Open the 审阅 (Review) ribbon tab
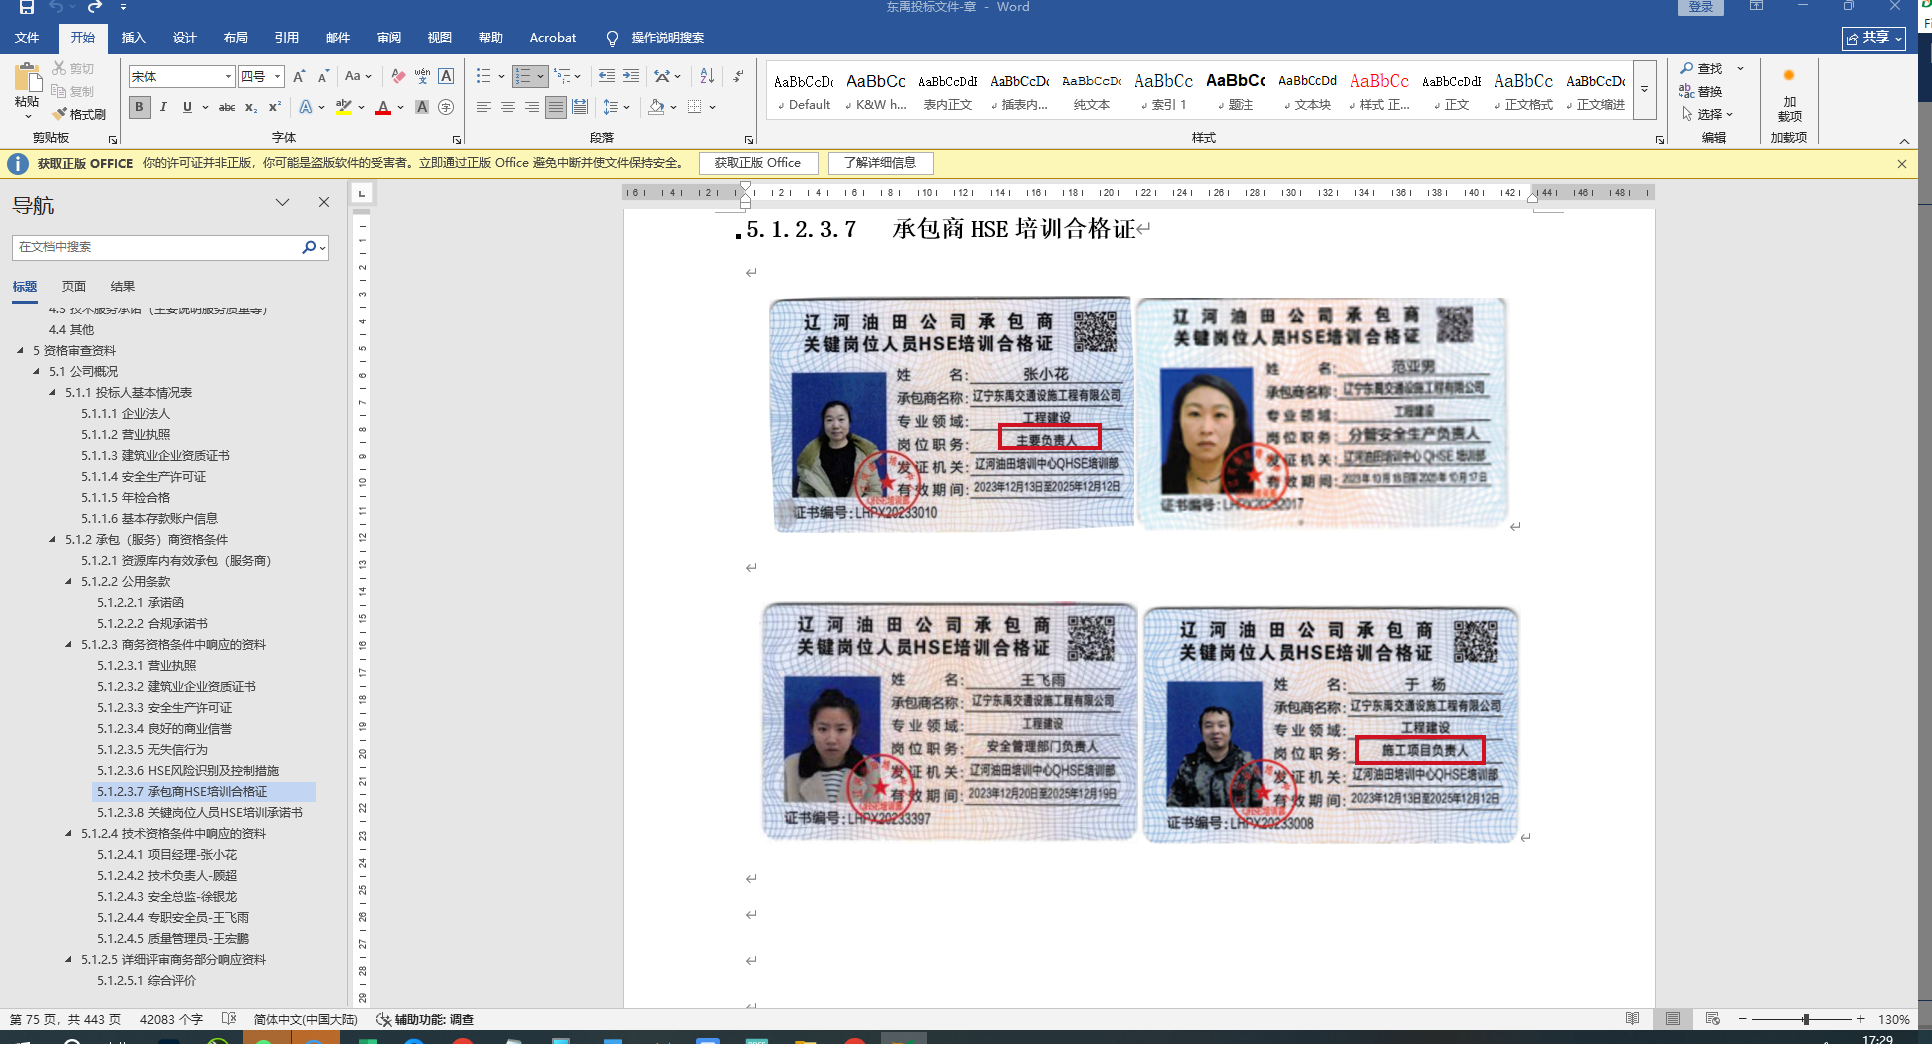The image size is (1932, 1044). point(389,38)
